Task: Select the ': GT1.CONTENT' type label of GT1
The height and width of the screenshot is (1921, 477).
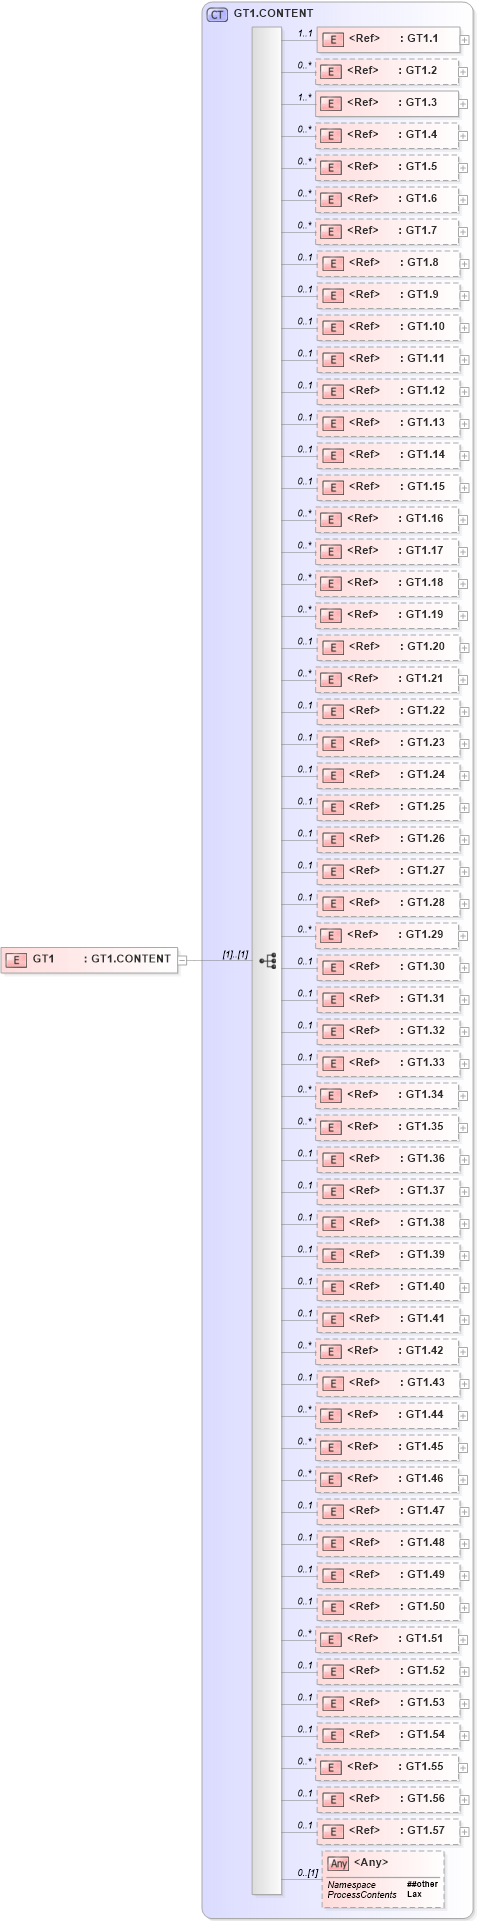Action: 127,959
